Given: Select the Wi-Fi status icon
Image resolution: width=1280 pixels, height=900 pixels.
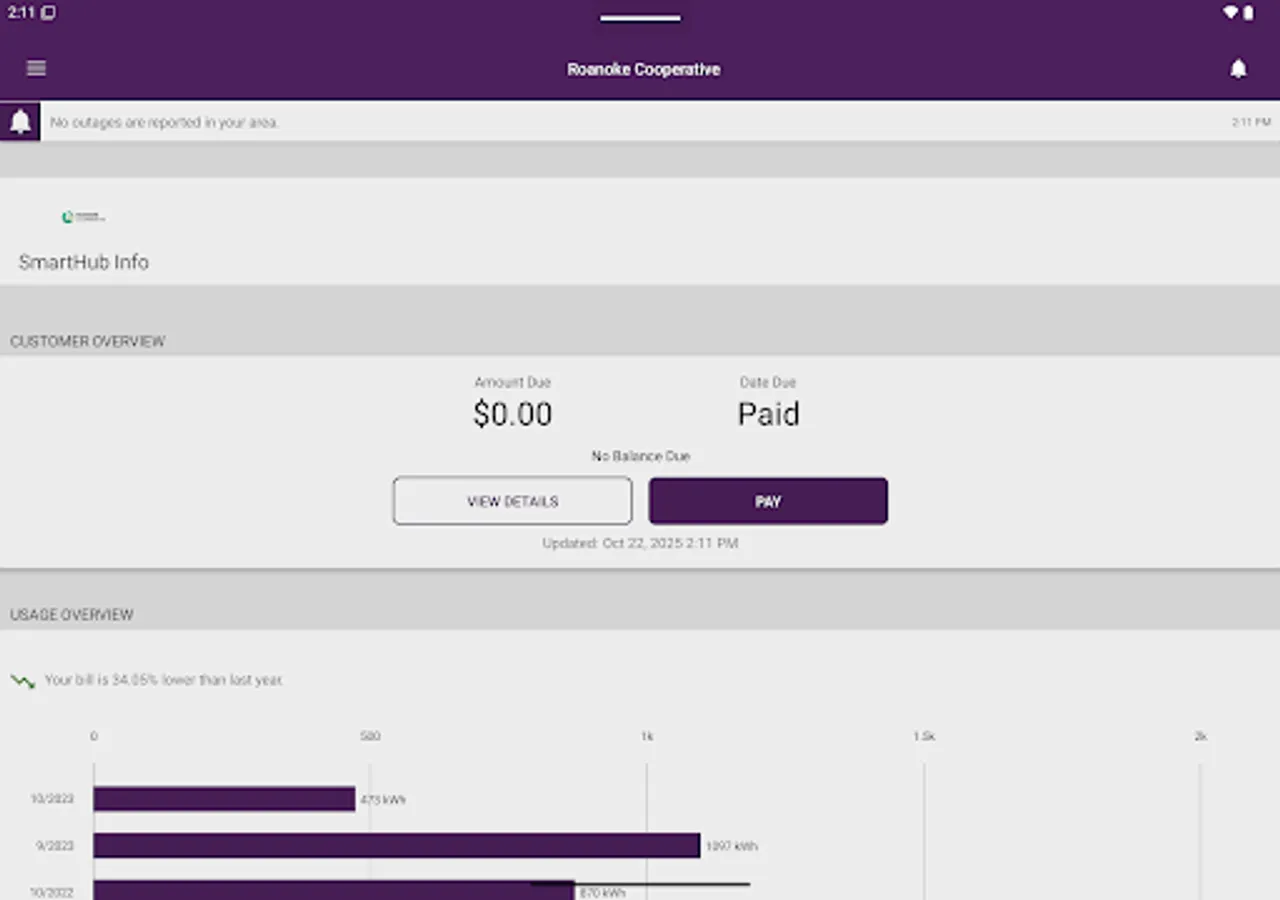Looking at the screenshot, I should click(1232, 12).
